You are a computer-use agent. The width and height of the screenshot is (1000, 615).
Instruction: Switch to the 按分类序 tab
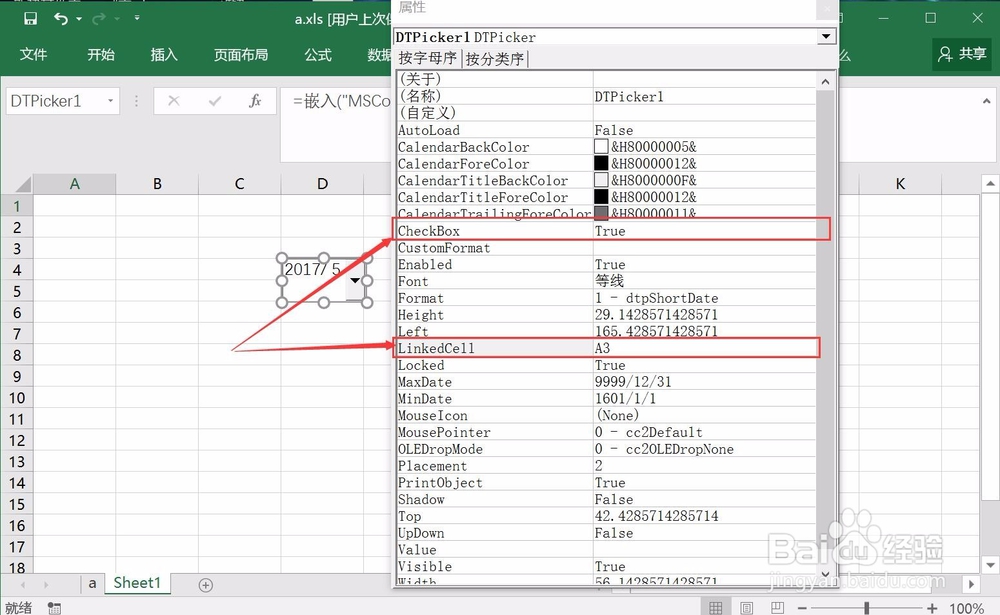(x=494, y=59)
